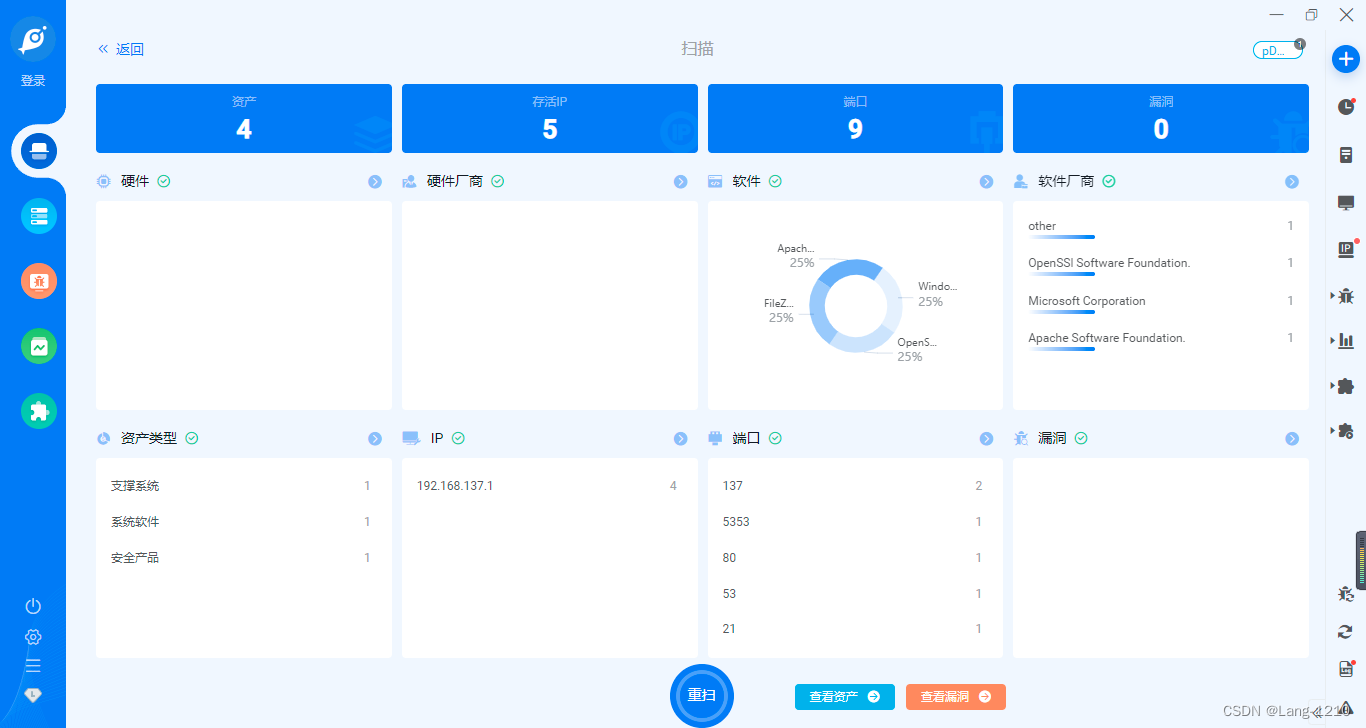Click the login avatar logo

tap(33, 39)
